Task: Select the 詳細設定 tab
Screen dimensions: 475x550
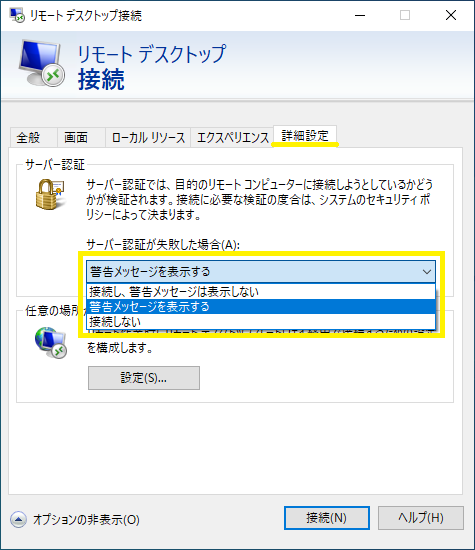Action: click(x=305, y=136)
